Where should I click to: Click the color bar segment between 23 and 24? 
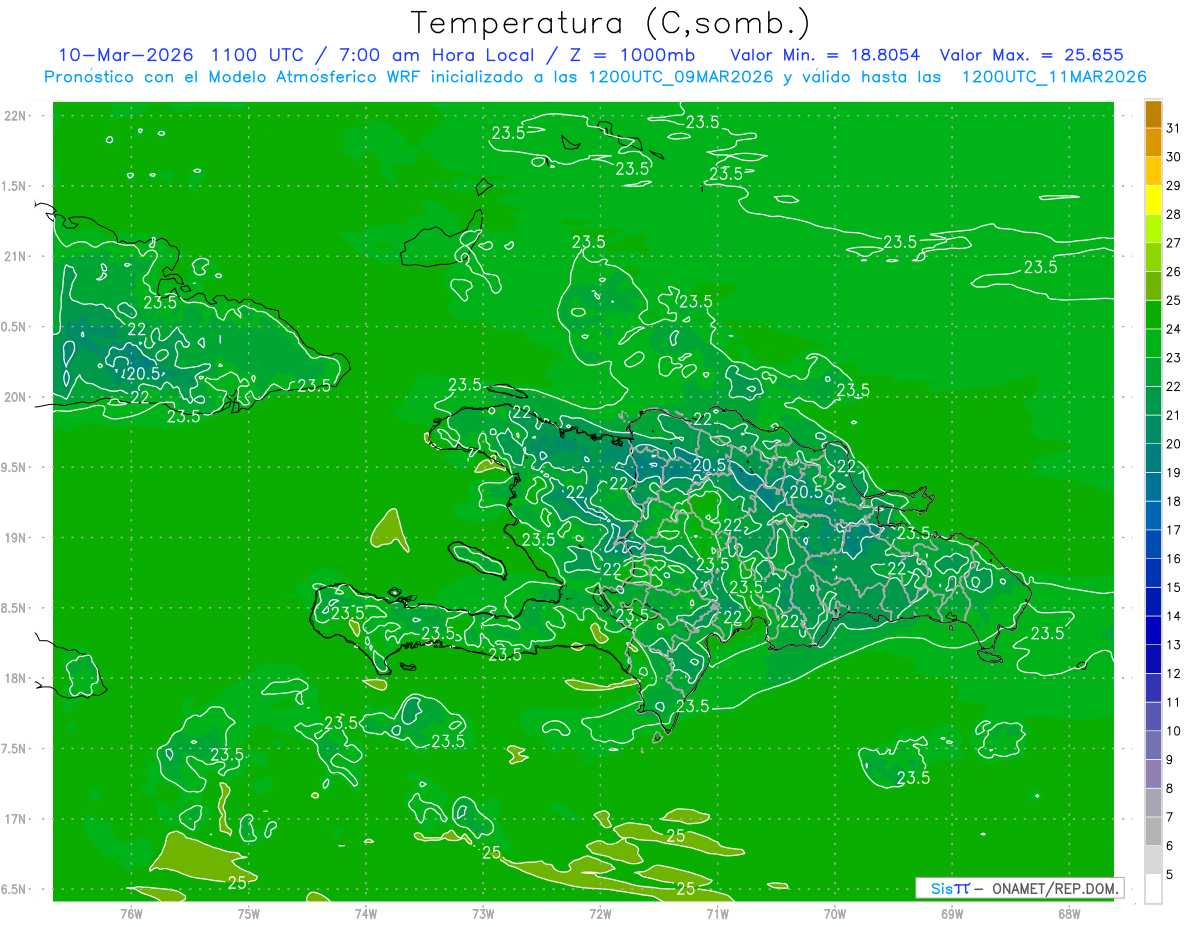coord(1153,343)
